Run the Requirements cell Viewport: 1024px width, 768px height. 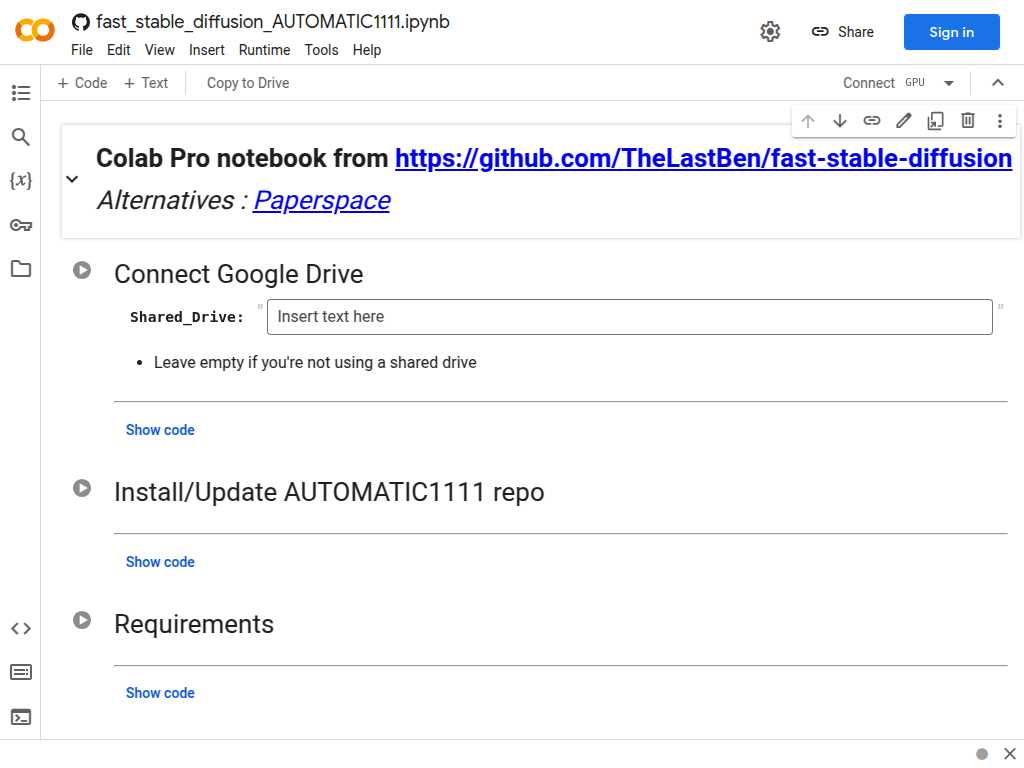82,620
